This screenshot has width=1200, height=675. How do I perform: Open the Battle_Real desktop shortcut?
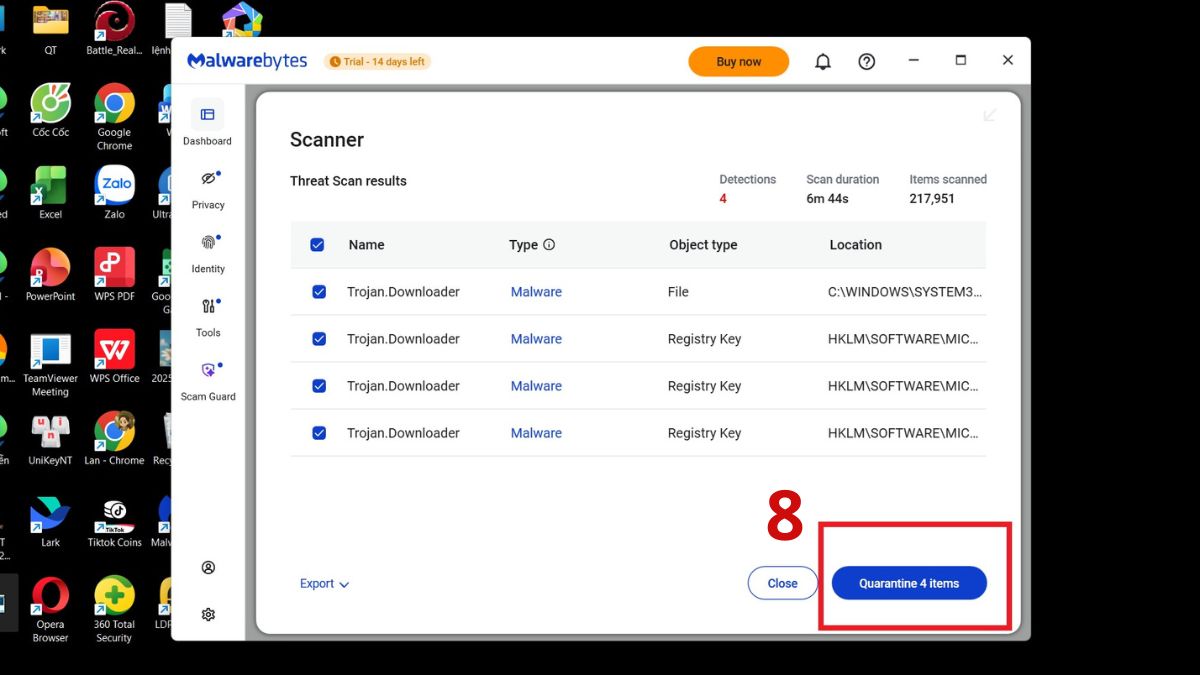click(114, 27)
